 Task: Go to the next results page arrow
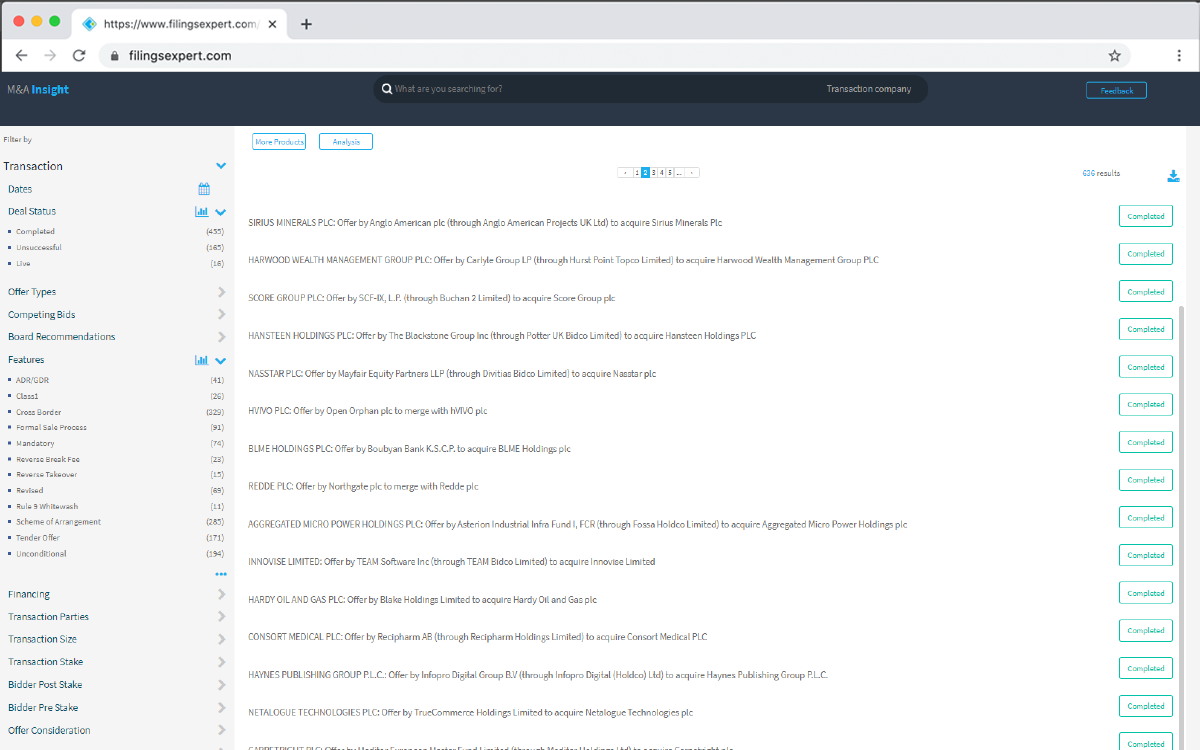point(693,173)
